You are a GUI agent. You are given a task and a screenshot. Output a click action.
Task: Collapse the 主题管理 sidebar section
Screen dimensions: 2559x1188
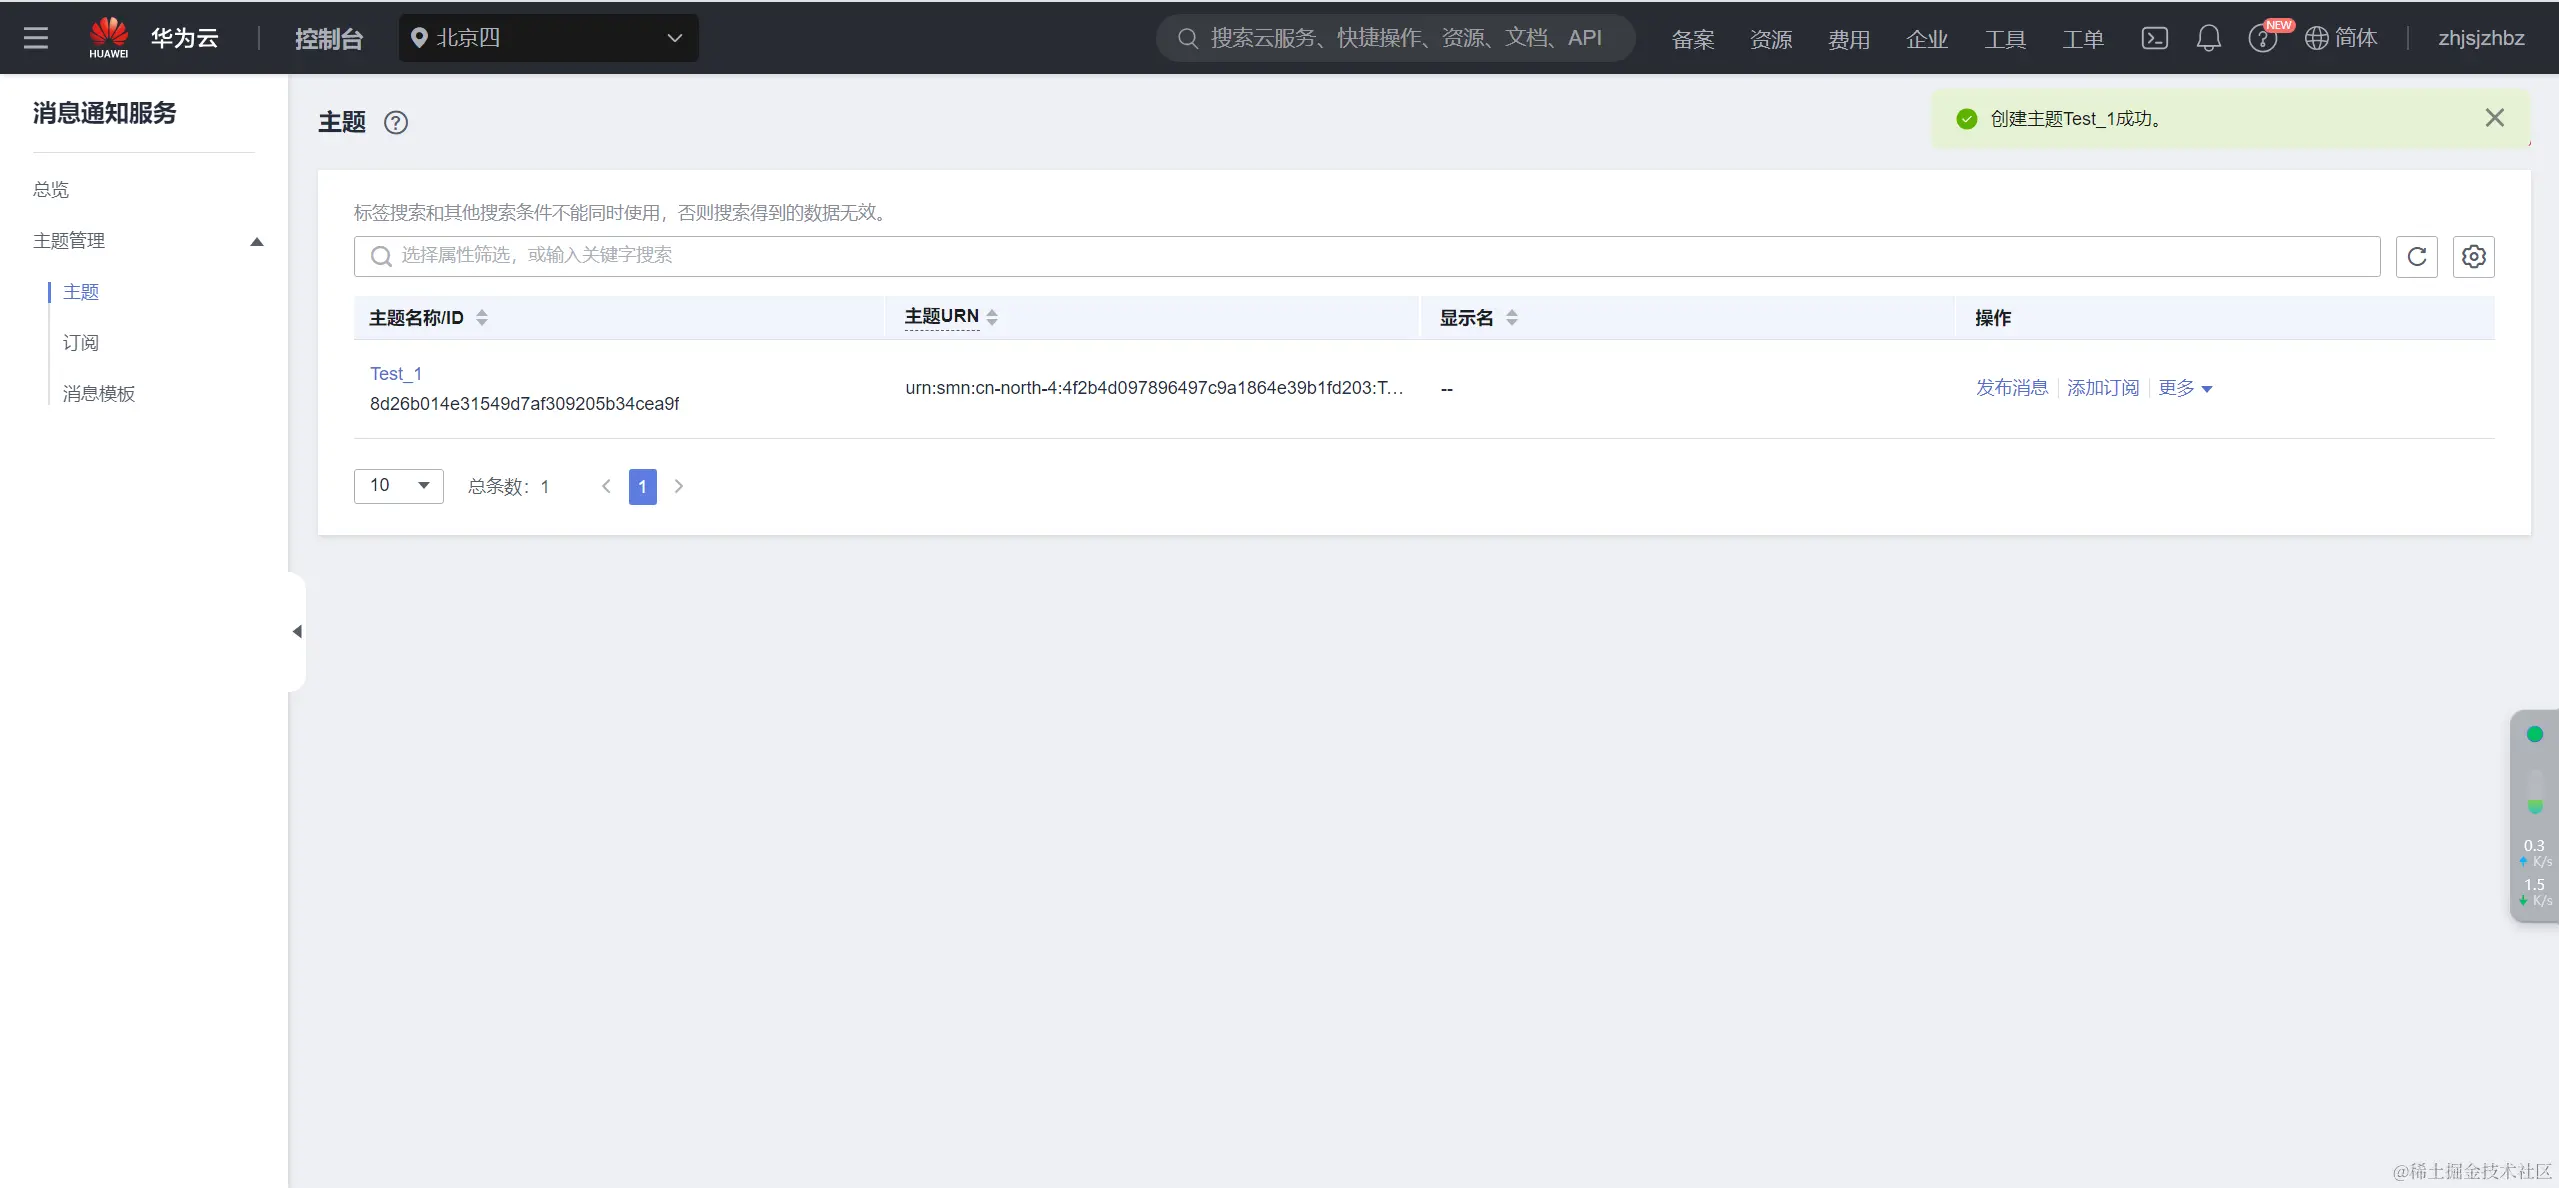click(x=257, y=241)
